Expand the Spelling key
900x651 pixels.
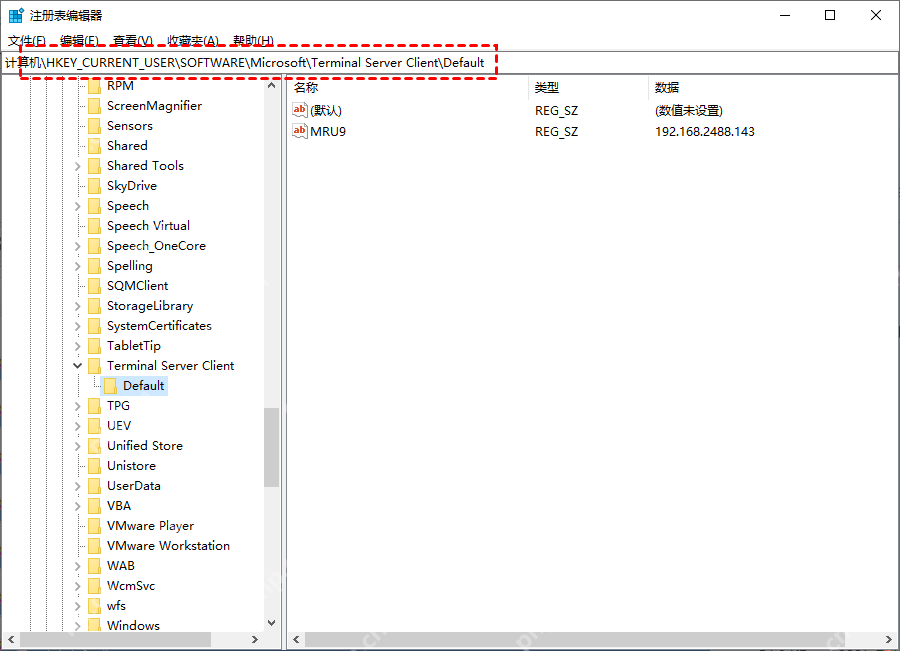[77, 266]
